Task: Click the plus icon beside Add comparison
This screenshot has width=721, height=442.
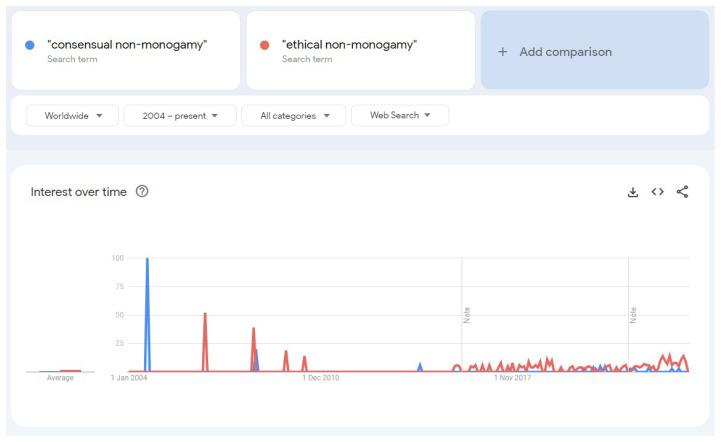Action: 503,52
